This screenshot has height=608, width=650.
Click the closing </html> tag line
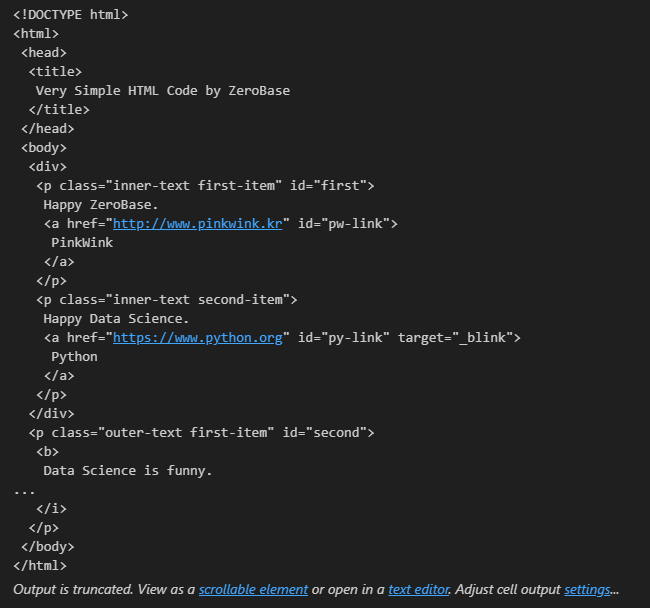click(x=40, y=566)
